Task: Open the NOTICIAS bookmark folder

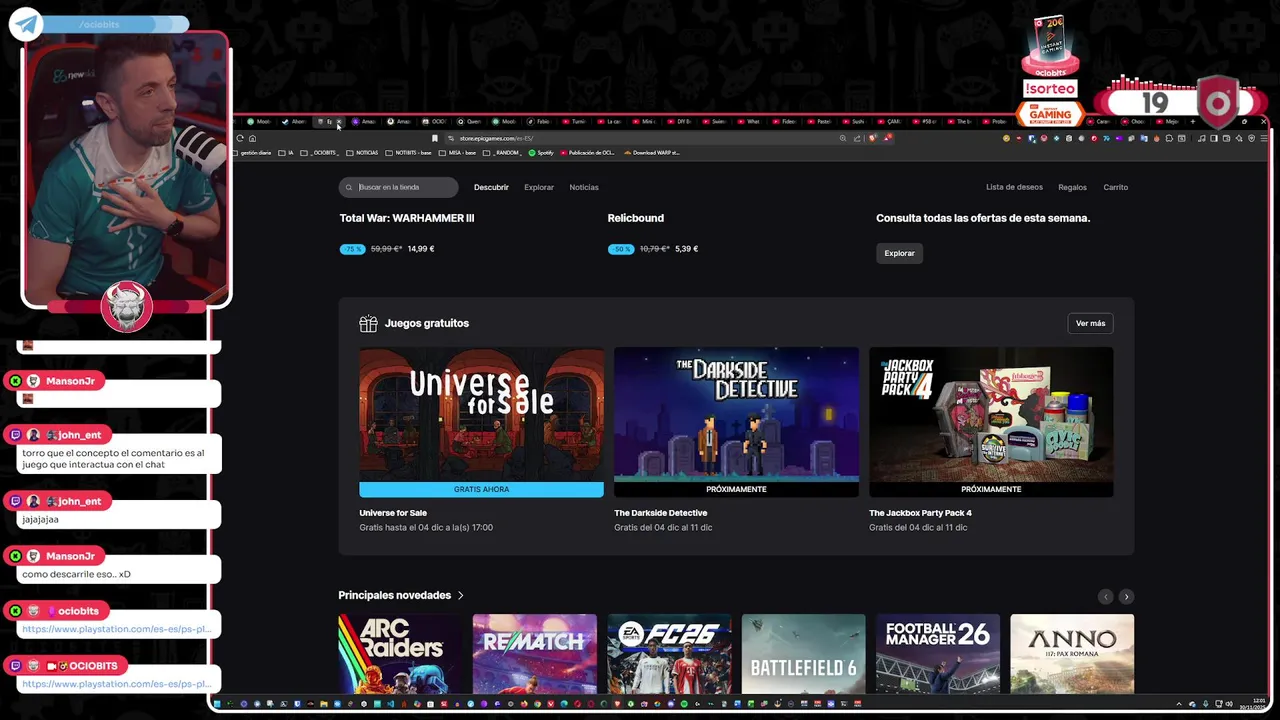Action: [x=362, y=153]
